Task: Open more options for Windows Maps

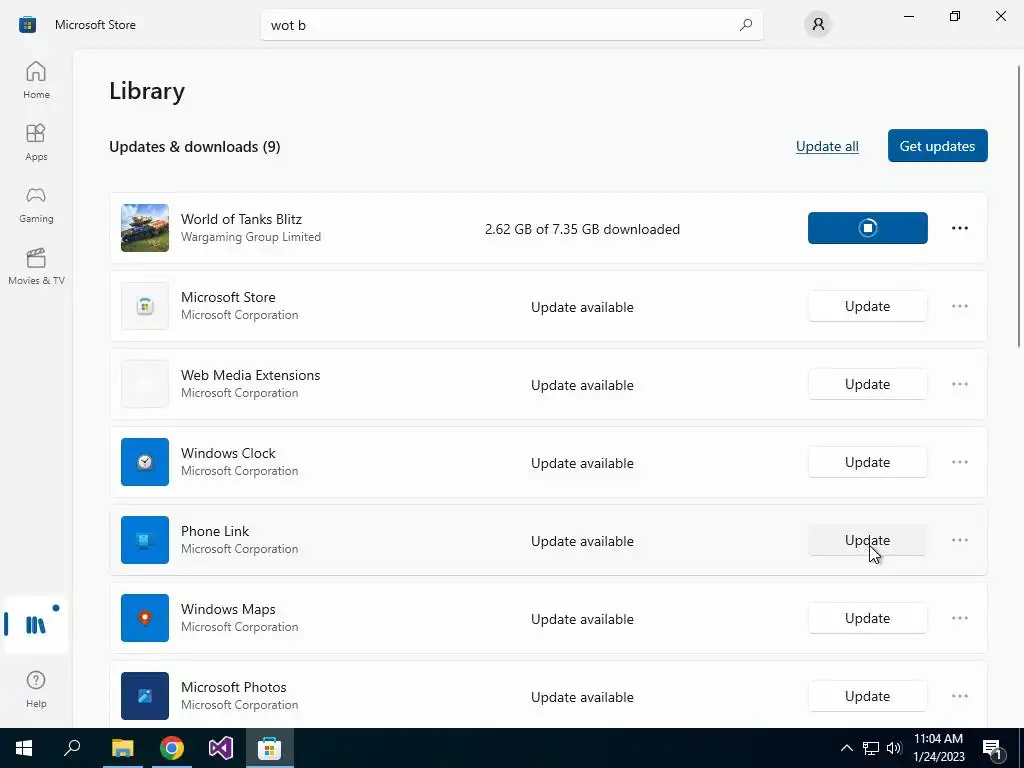Action: [959, 618]
